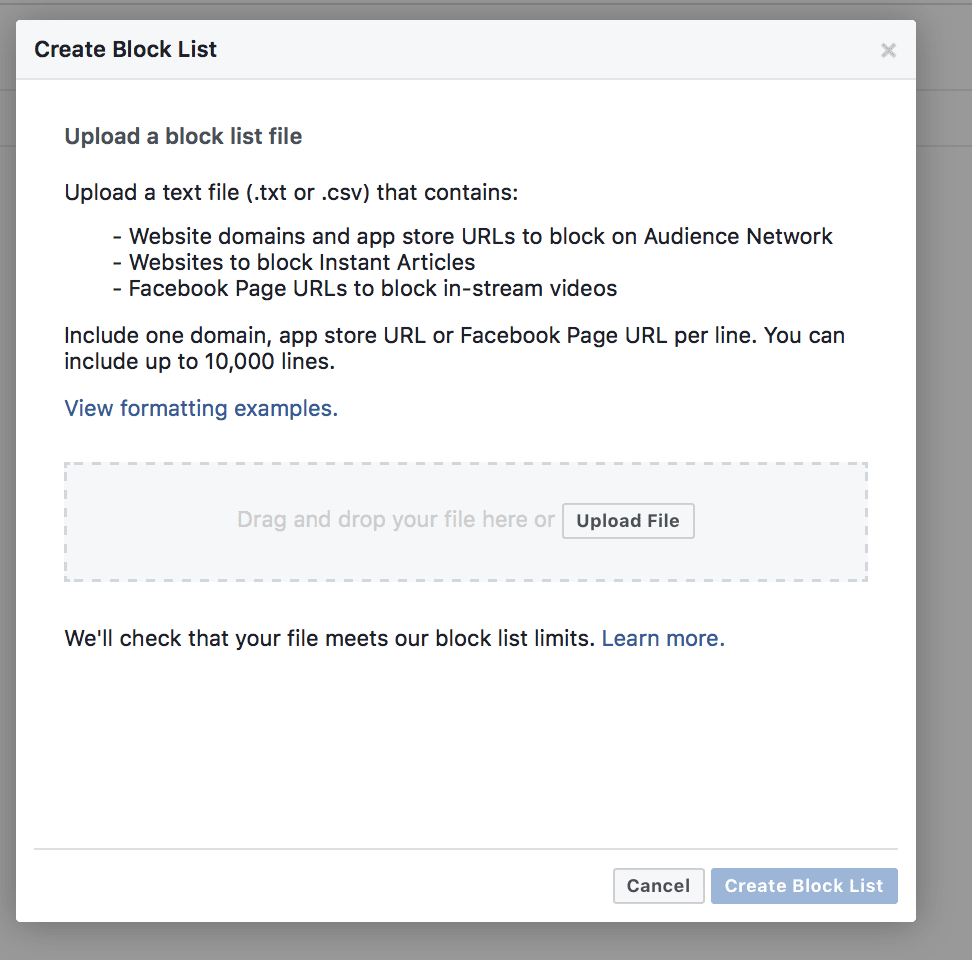This screenshot has height=960, width=972.
Task: Confirm creation of the block list
Action: [x=804, y=885]
